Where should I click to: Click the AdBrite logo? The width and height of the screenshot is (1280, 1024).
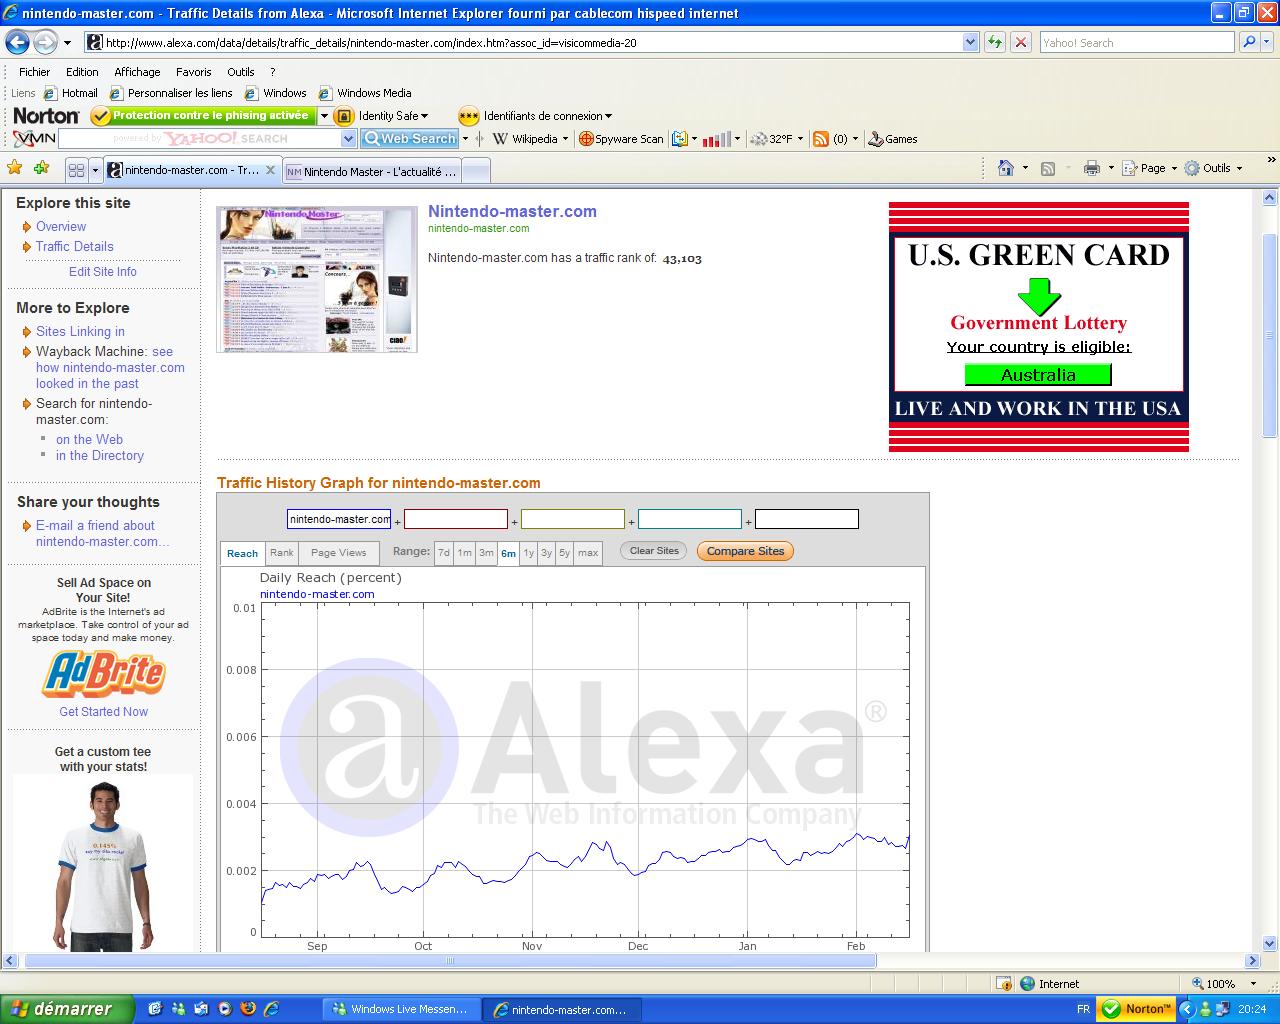click(103, 674)
